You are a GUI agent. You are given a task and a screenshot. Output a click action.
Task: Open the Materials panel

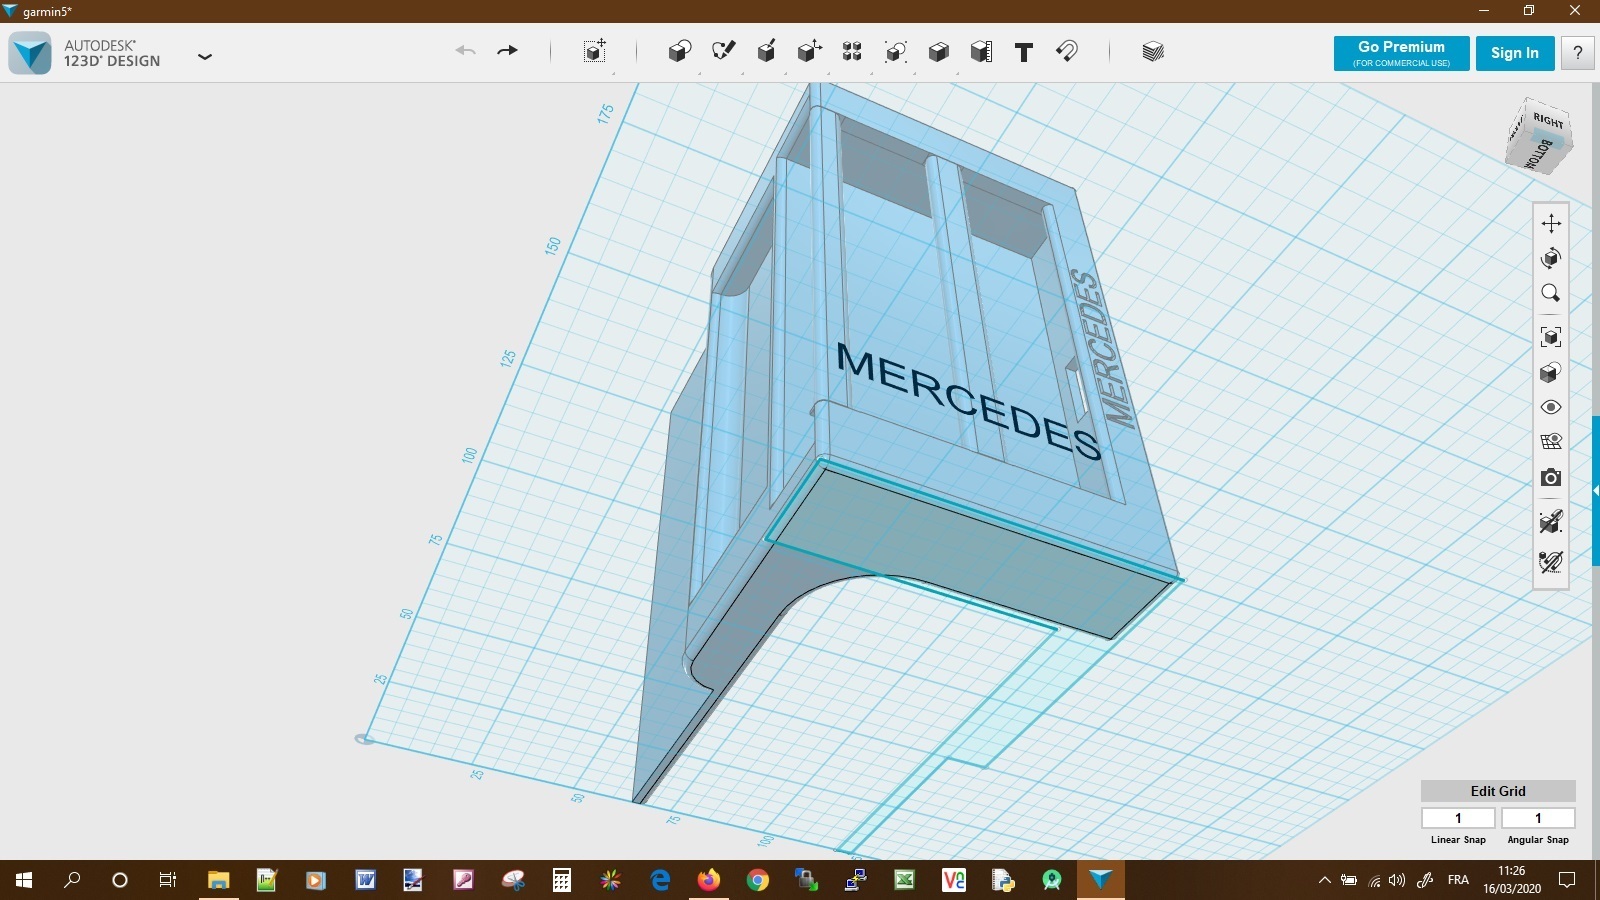(1153, 52)
